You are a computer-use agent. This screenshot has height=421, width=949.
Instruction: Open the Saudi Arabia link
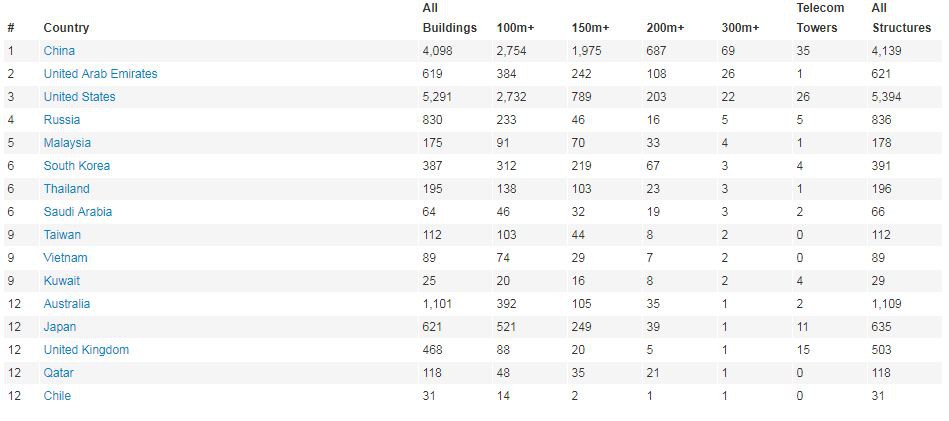[x=77, y=212]
